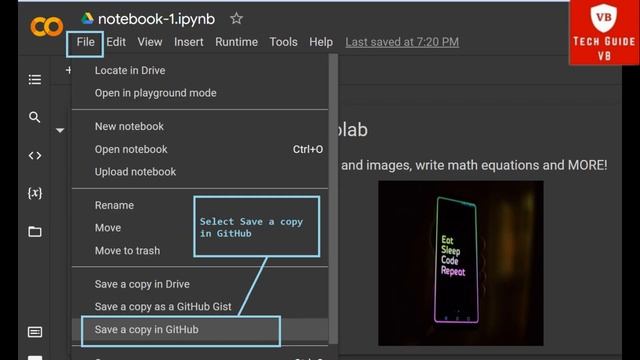Open the files folder sidebar icon
Viewport: 640px width, 360px height.
pos(35,232)
